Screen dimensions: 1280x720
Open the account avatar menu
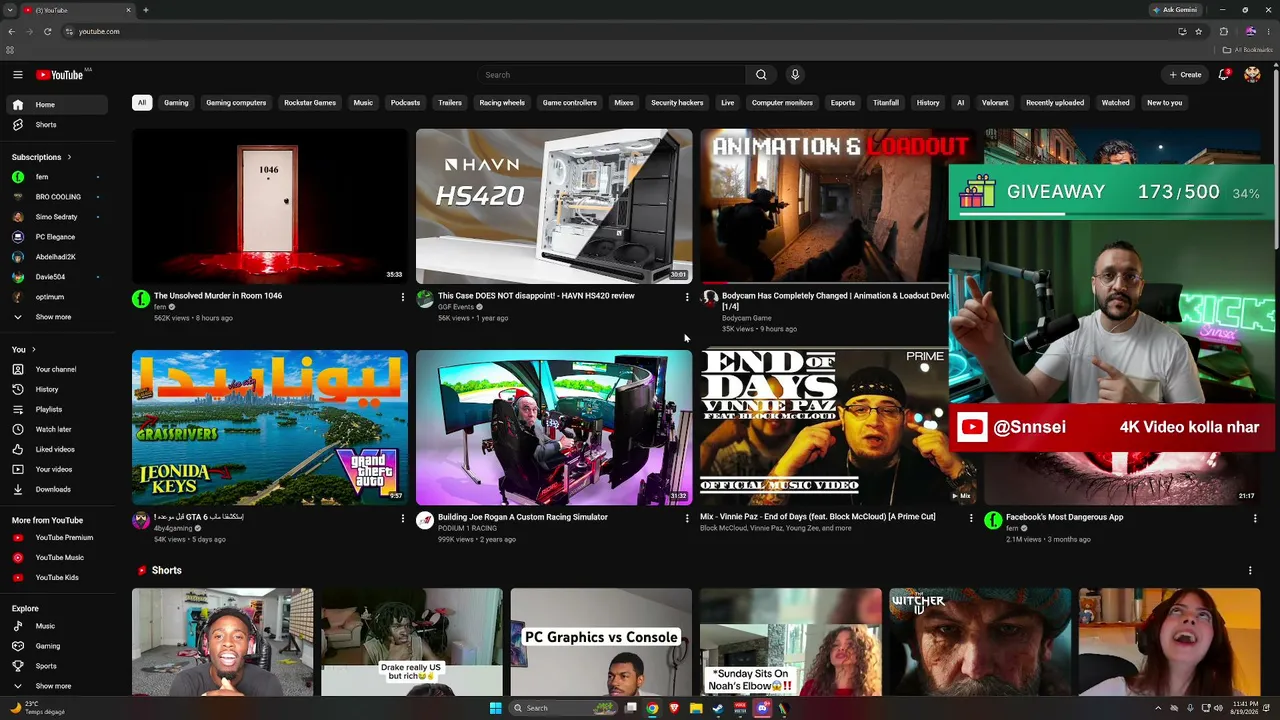1252,75
